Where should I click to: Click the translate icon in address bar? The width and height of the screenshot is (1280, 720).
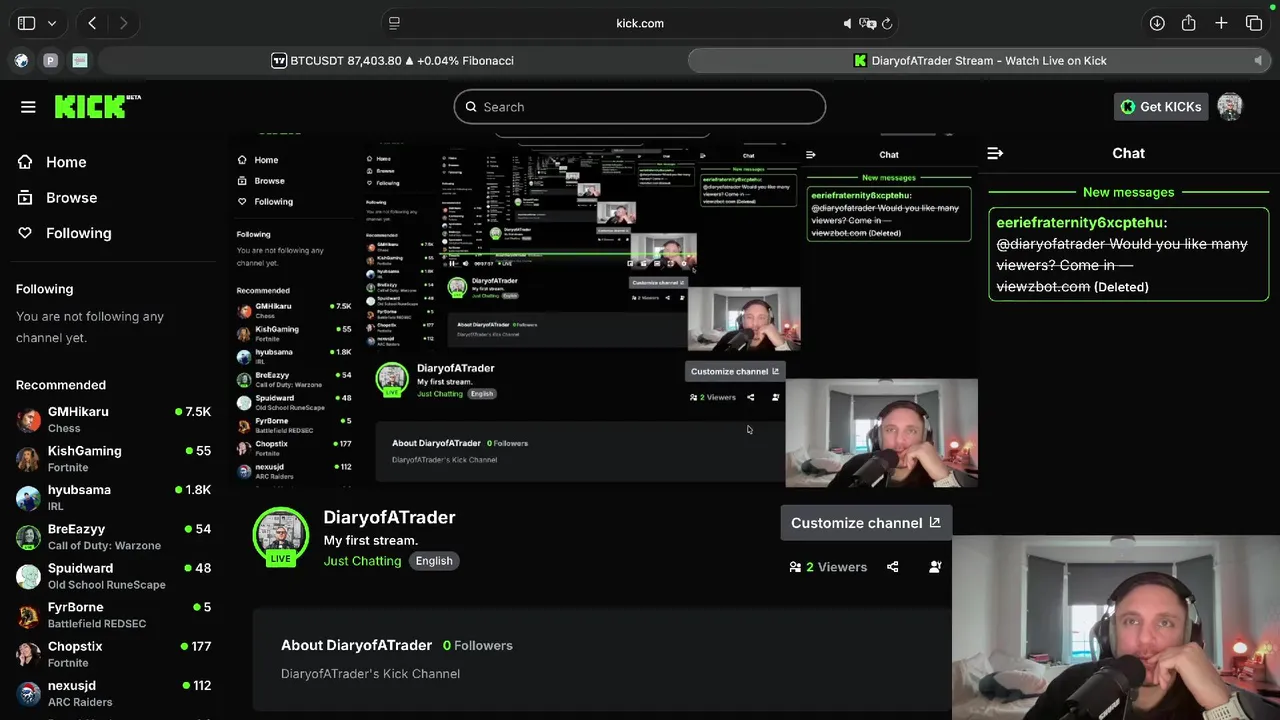[867, 23]
